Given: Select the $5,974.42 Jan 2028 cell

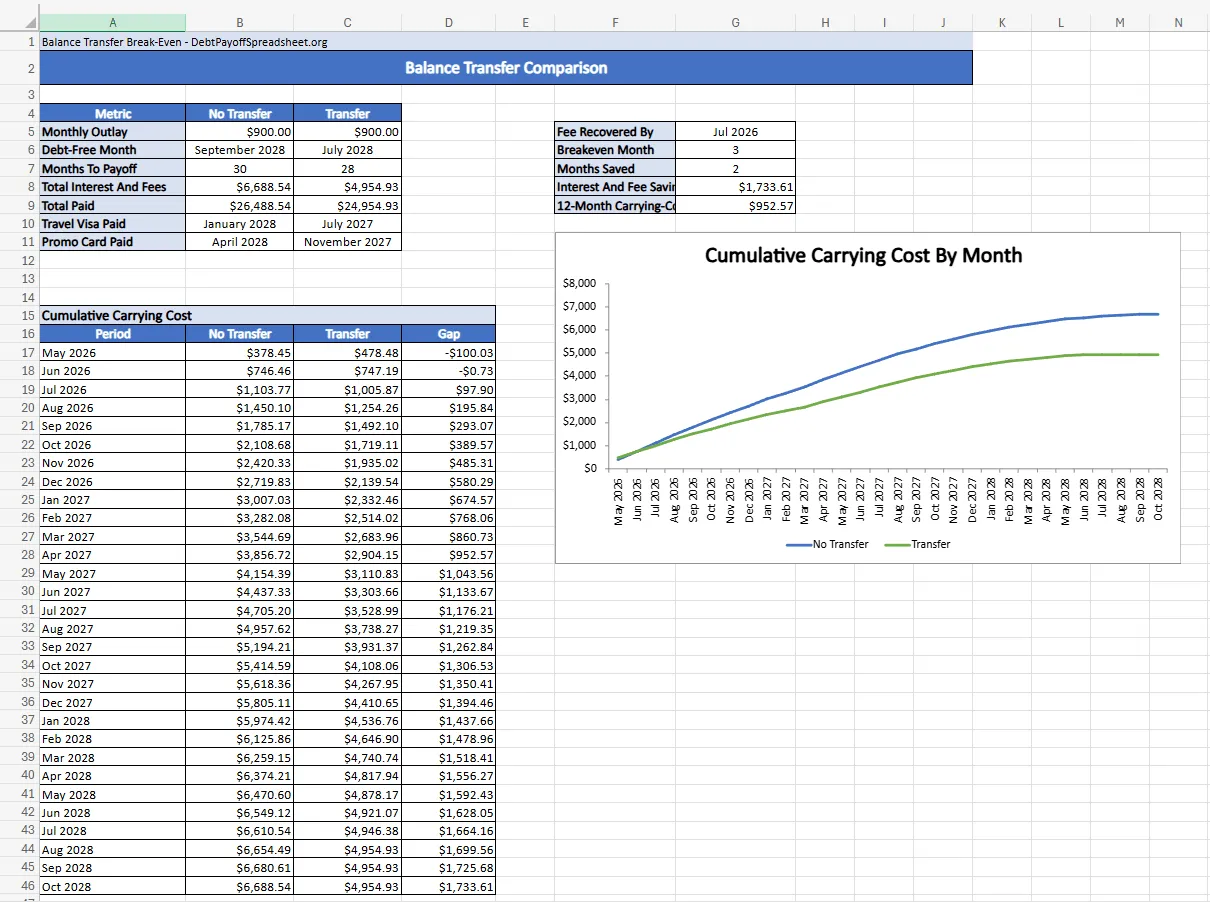Looking at the screenshot, I should [x=239, y=721].
